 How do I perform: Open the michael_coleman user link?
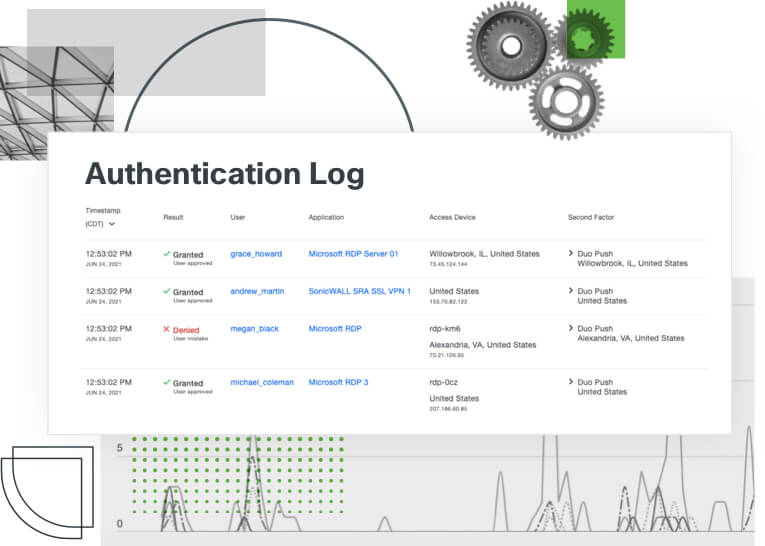[262, 383]
